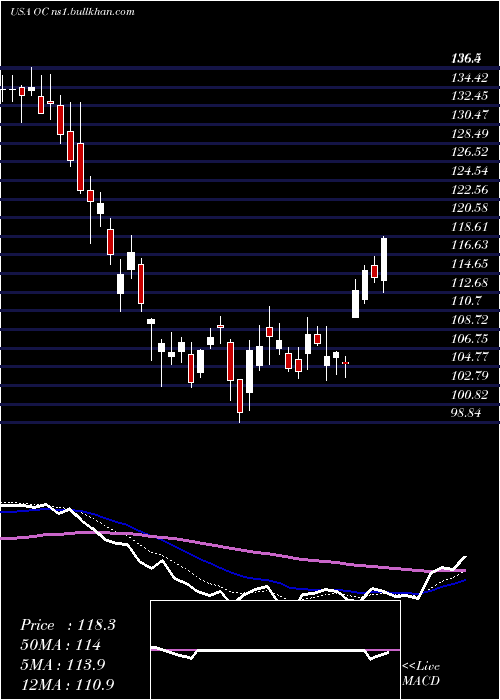Click the 122.56 price axis label

tap(470, 190)
